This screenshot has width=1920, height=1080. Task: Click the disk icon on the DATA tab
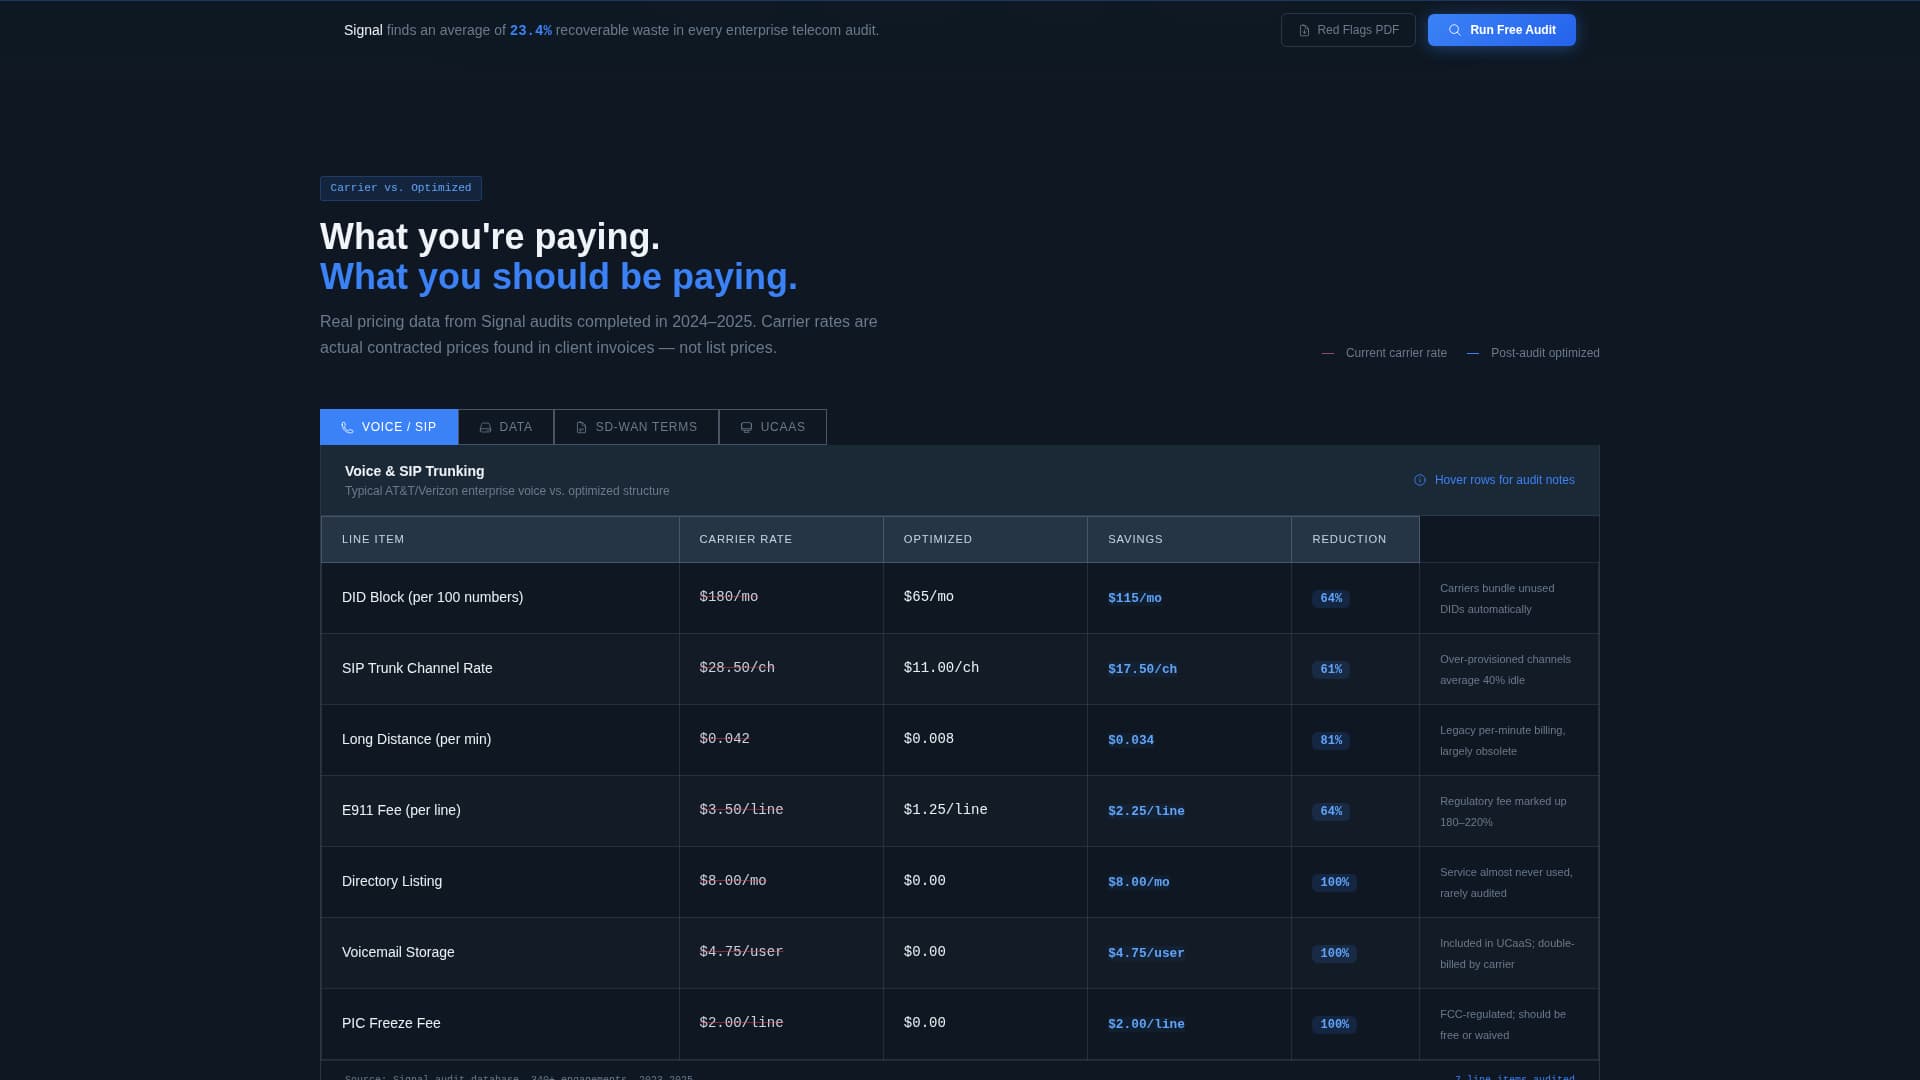484,426
